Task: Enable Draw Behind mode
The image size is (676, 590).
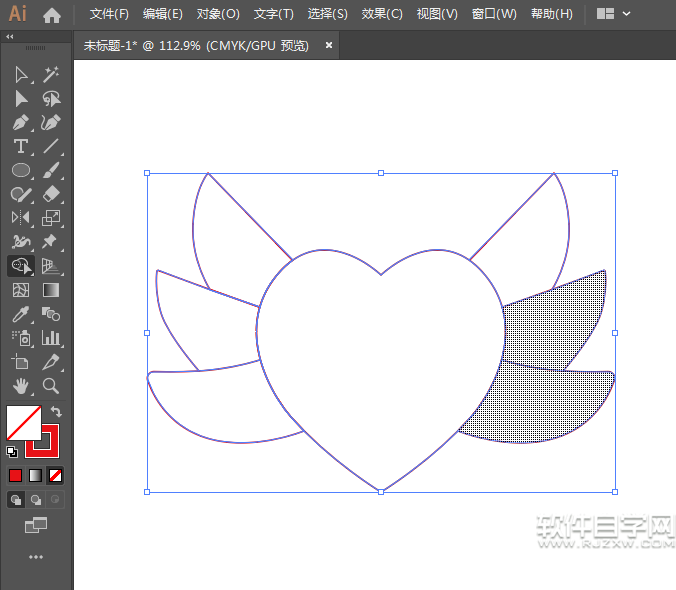Action: click(x=36, y=499)
